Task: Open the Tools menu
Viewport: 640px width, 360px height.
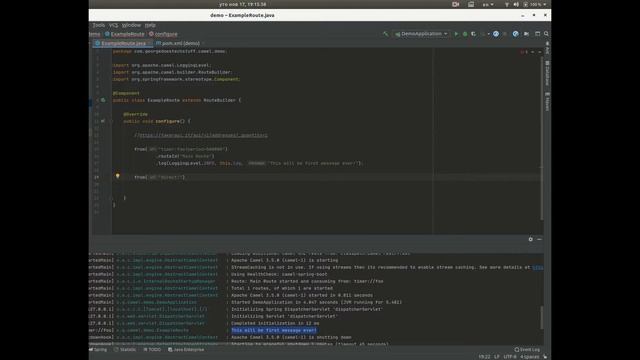Action: coord(99,25)
